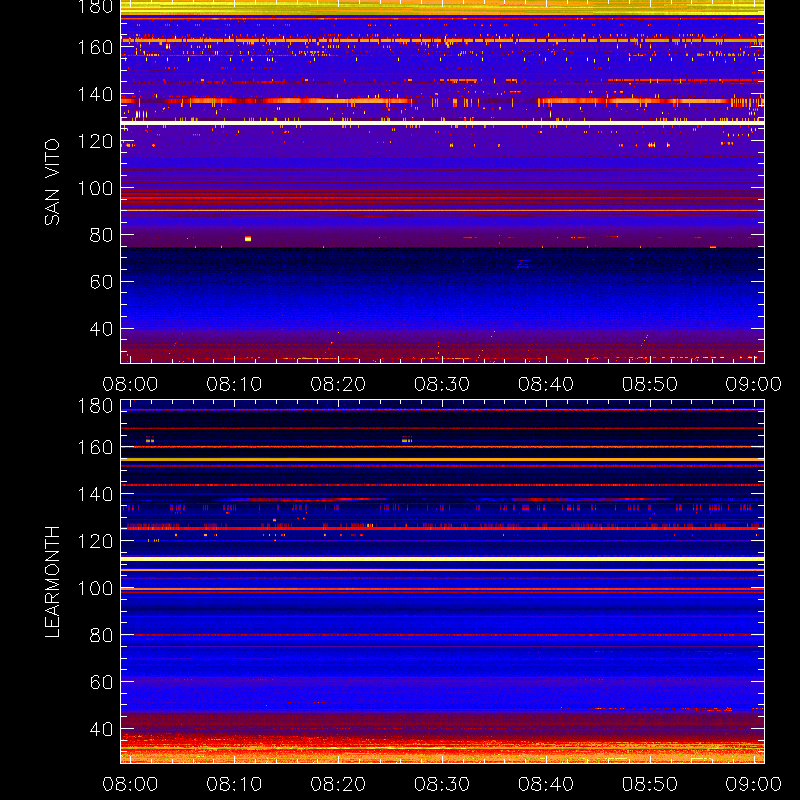Select the 120 frequency label on San Vito plot
Image resolution: width=800 pixels, height=800 pixels.
tap(95, 141)
